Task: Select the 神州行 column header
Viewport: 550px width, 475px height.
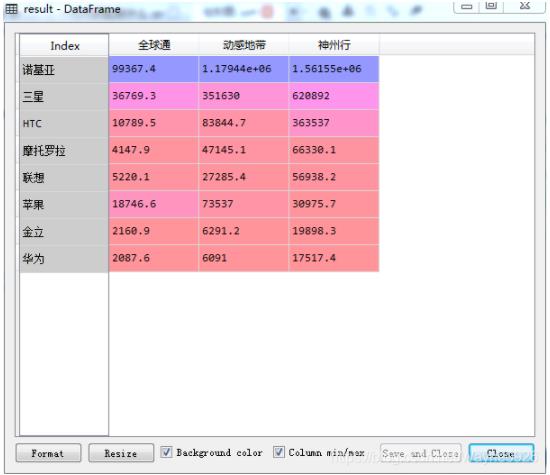Action: click(x=334, y=45)
